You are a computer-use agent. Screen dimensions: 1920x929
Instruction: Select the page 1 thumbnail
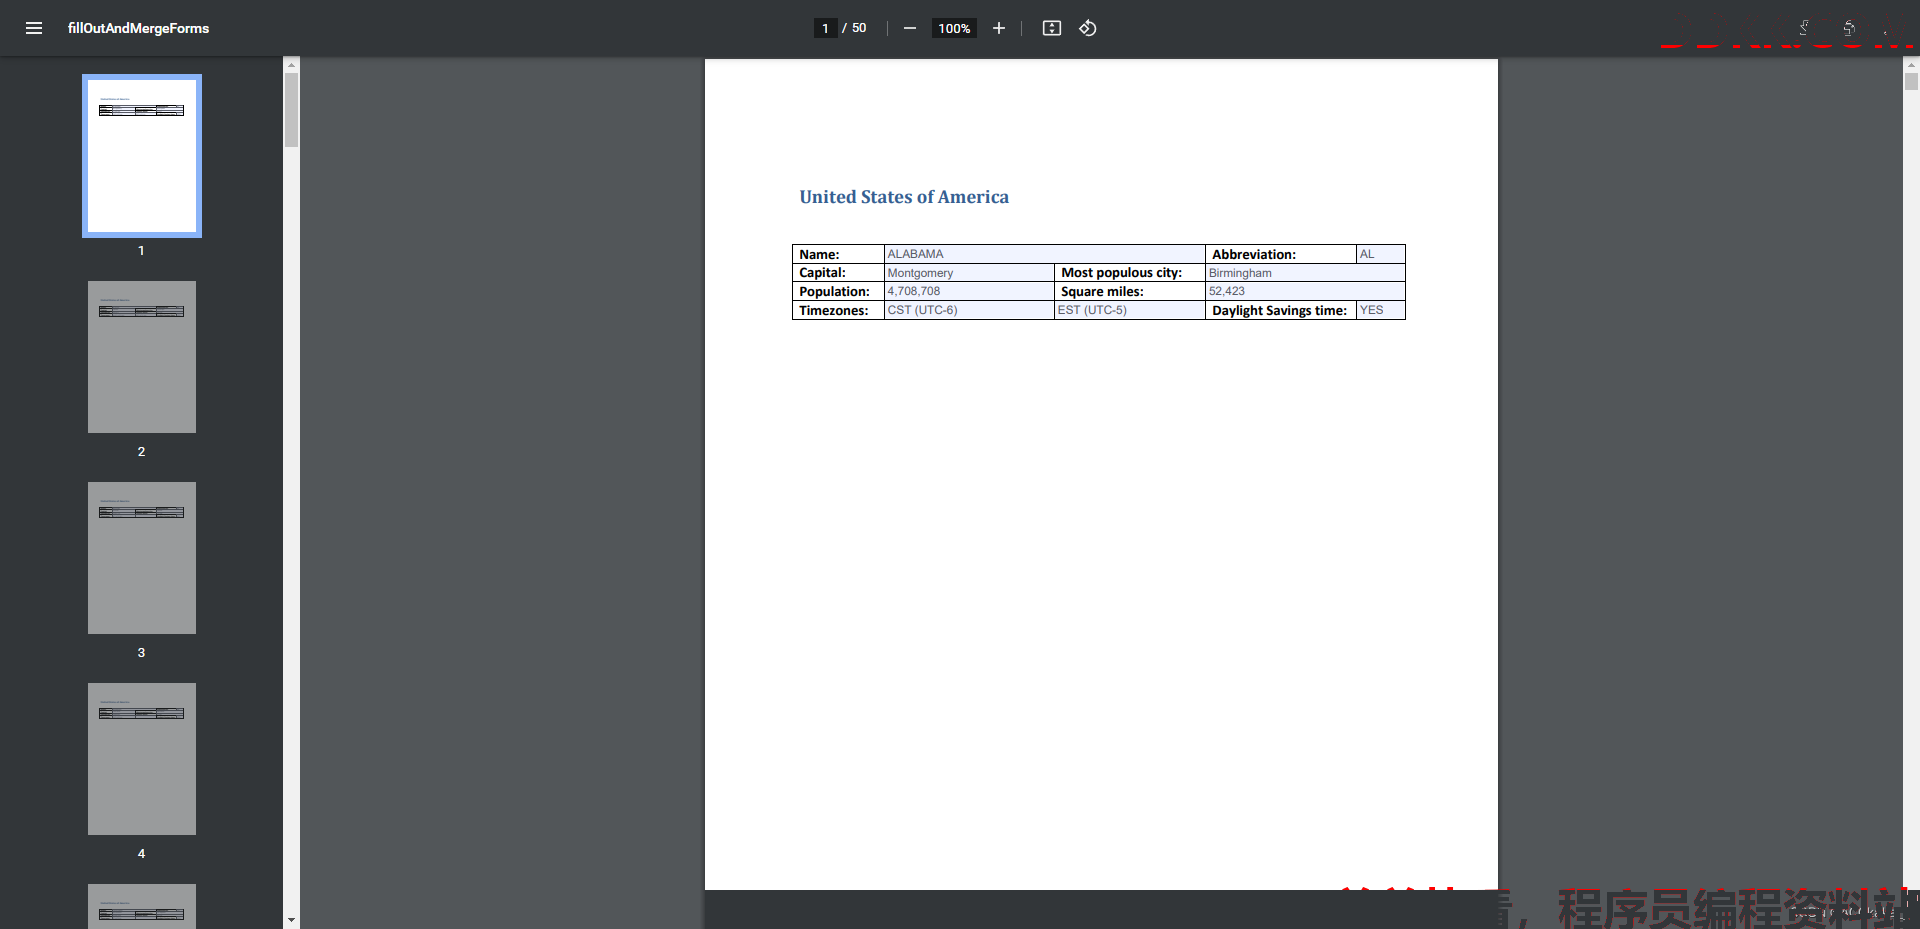click(x=142, y=156)
